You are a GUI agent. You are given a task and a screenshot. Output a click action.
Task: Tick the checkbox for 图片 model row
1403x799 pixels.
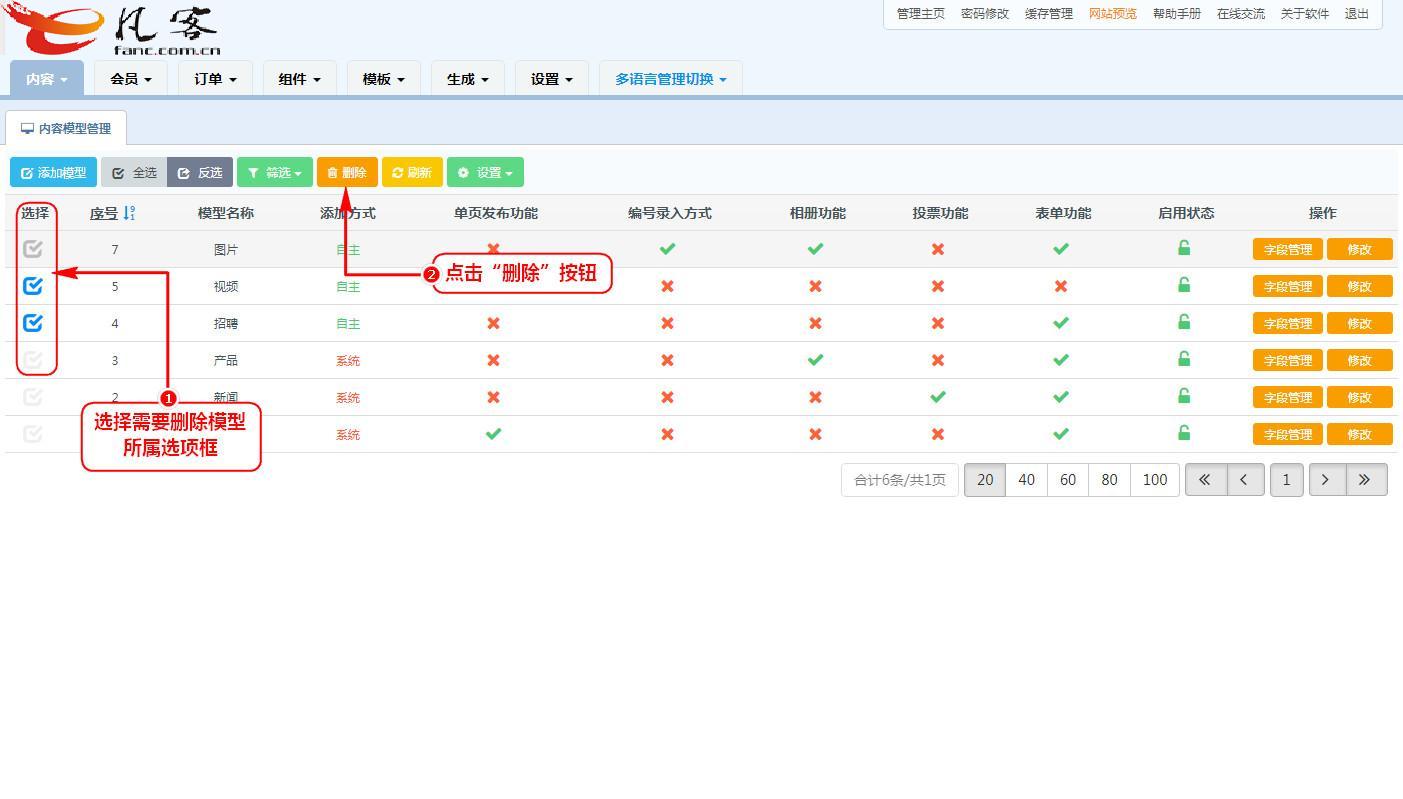pyautogui.click(x=33, y=249)
